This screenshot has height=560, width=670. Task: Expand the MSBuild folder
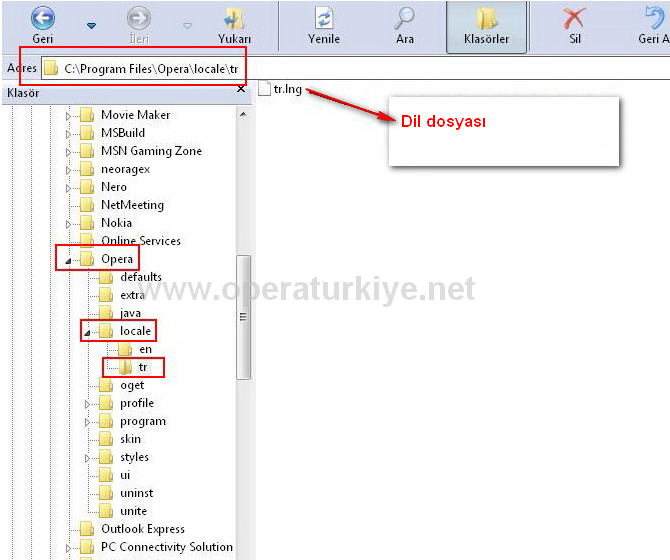click(x=68, y=134)
